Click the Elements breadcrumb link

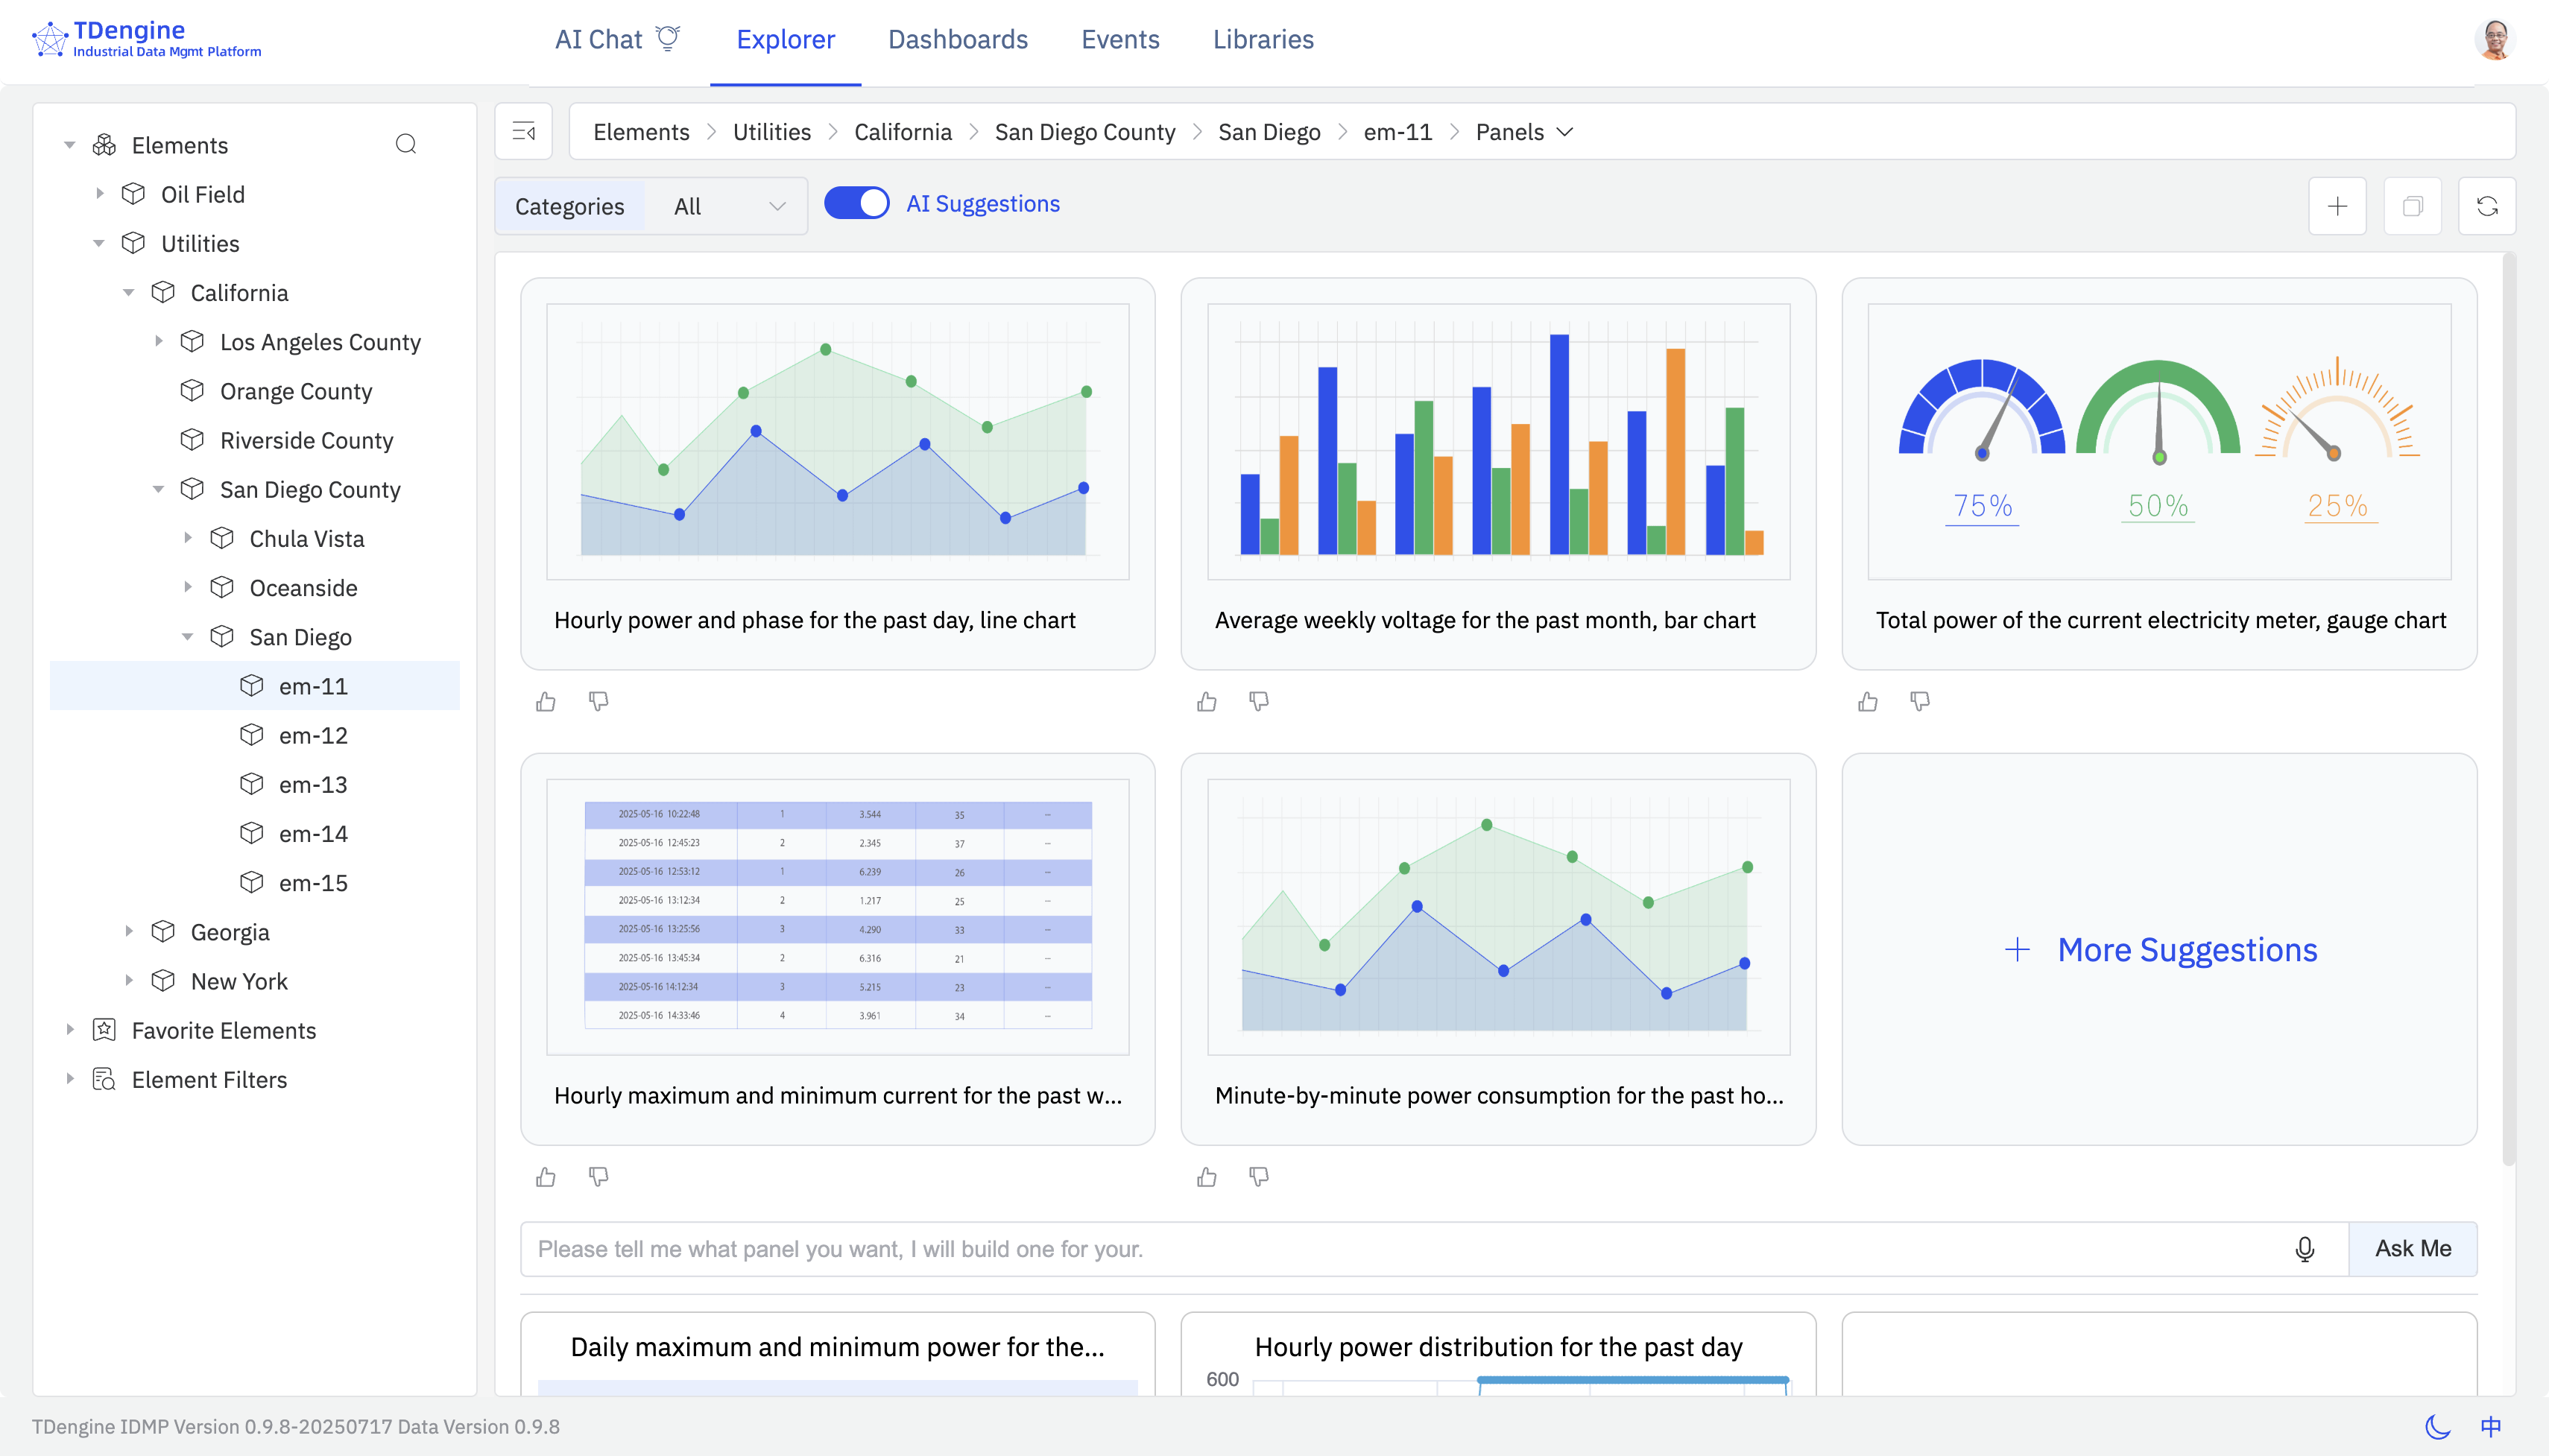[x=641, y=132]
